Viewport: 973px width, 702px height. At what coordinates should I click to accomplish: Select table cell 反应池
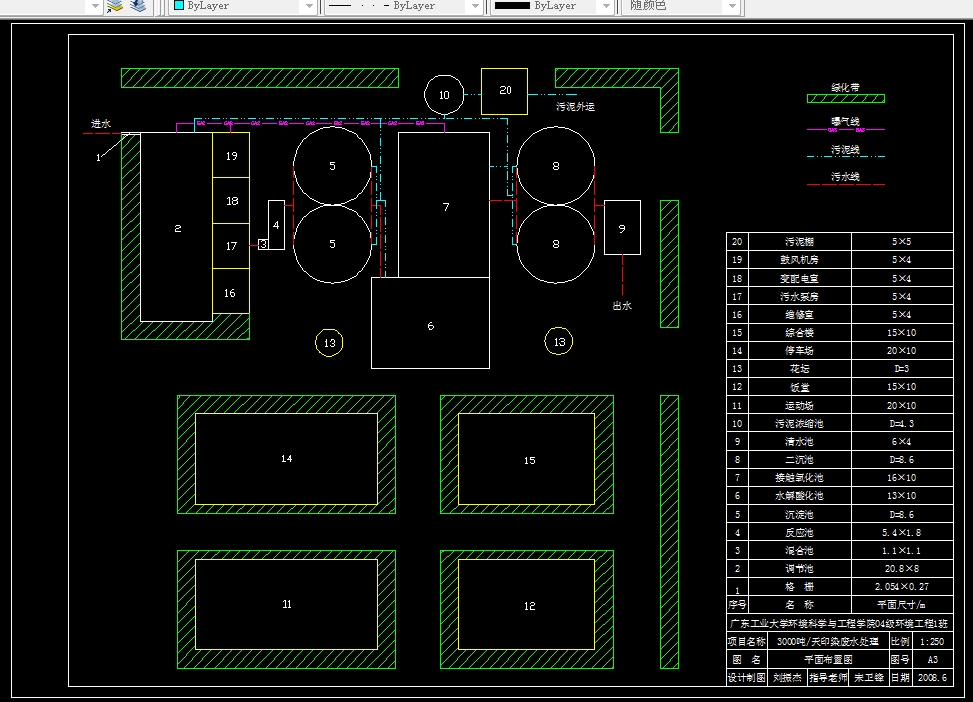[x=799, y=532]
